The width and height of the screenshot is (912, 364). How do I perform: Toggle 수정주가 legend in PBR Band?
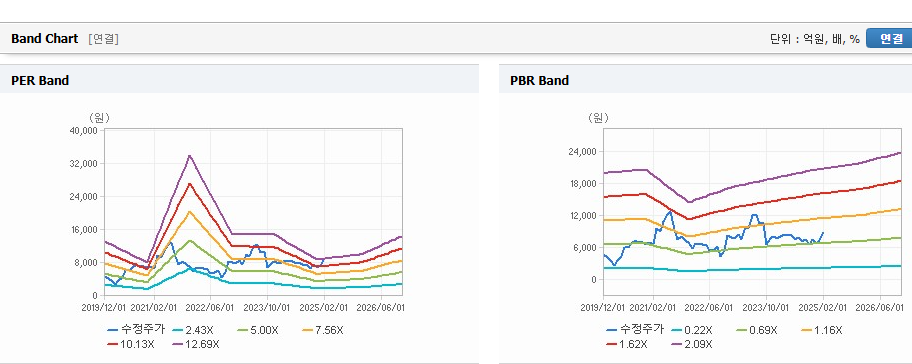pos(635,330)
